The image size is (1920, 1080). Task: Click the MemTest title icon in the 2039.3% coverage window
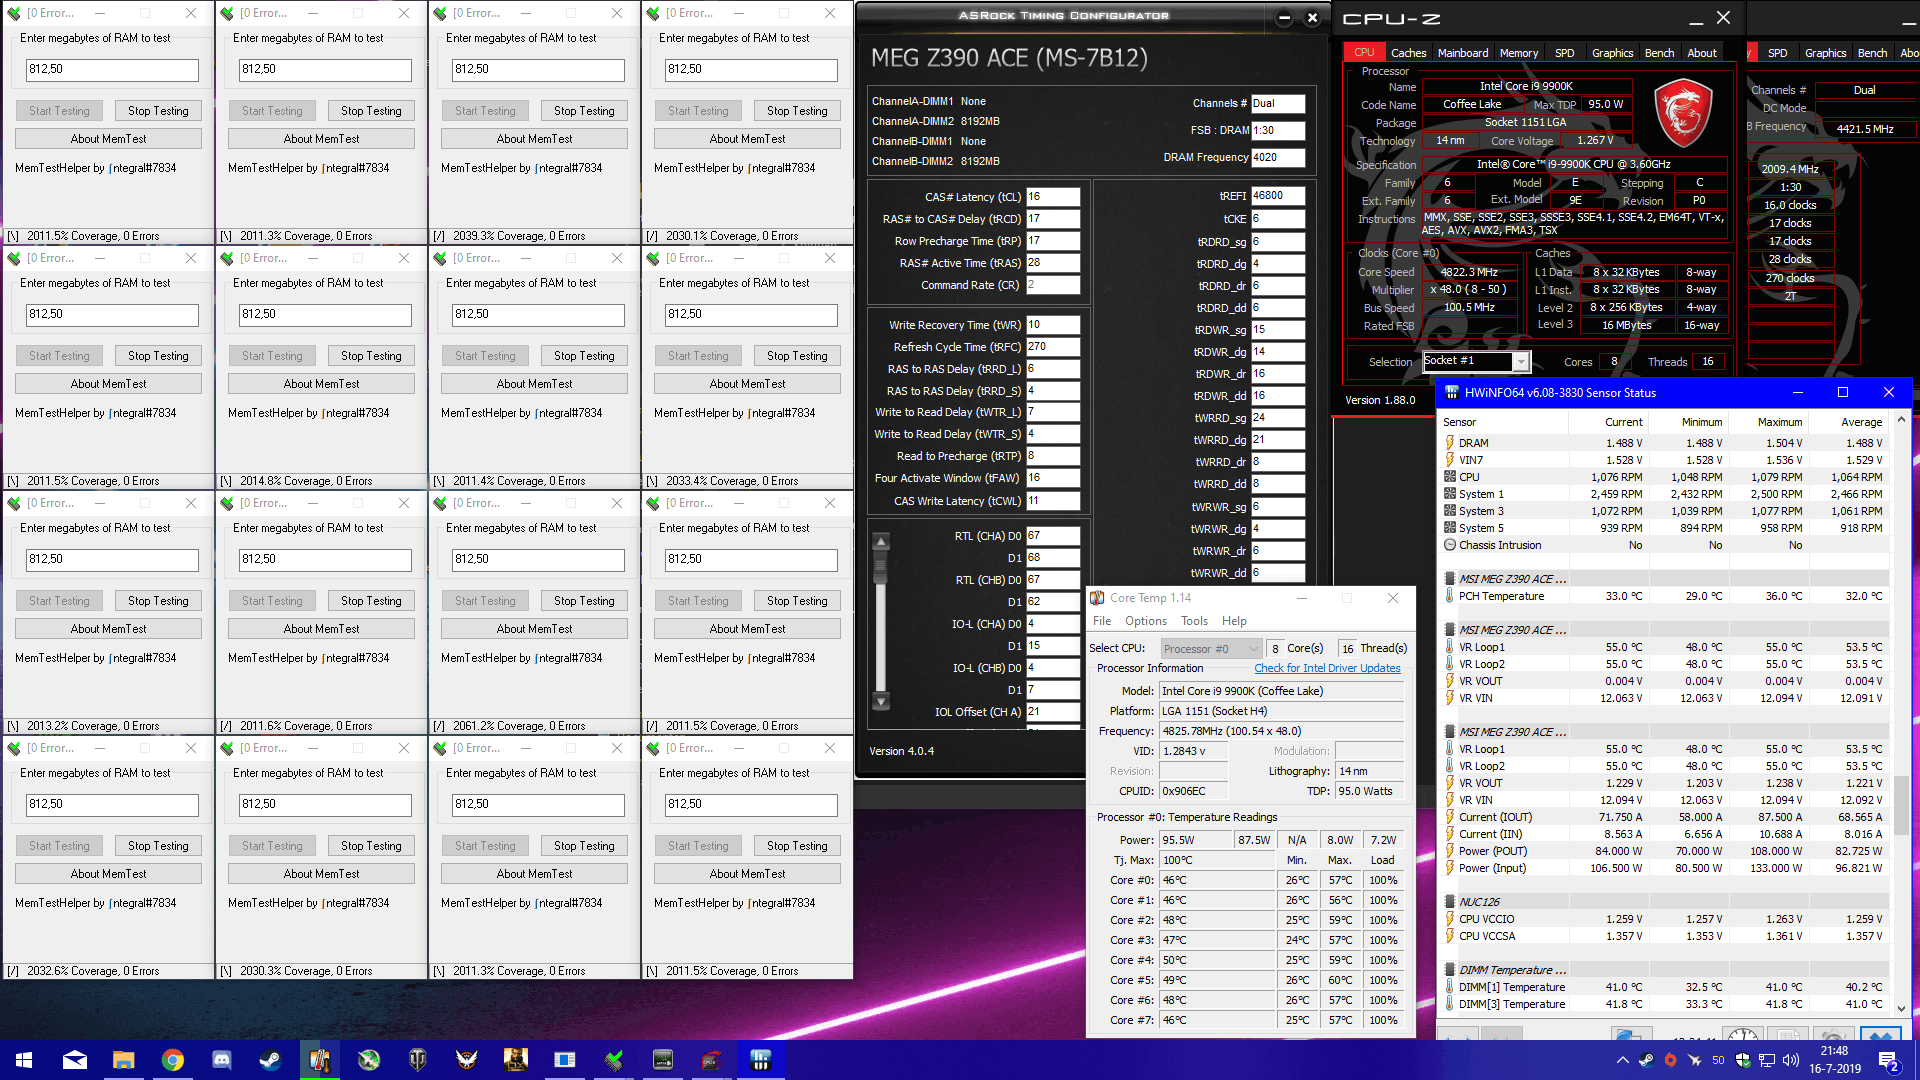click(x=440, y=13)
